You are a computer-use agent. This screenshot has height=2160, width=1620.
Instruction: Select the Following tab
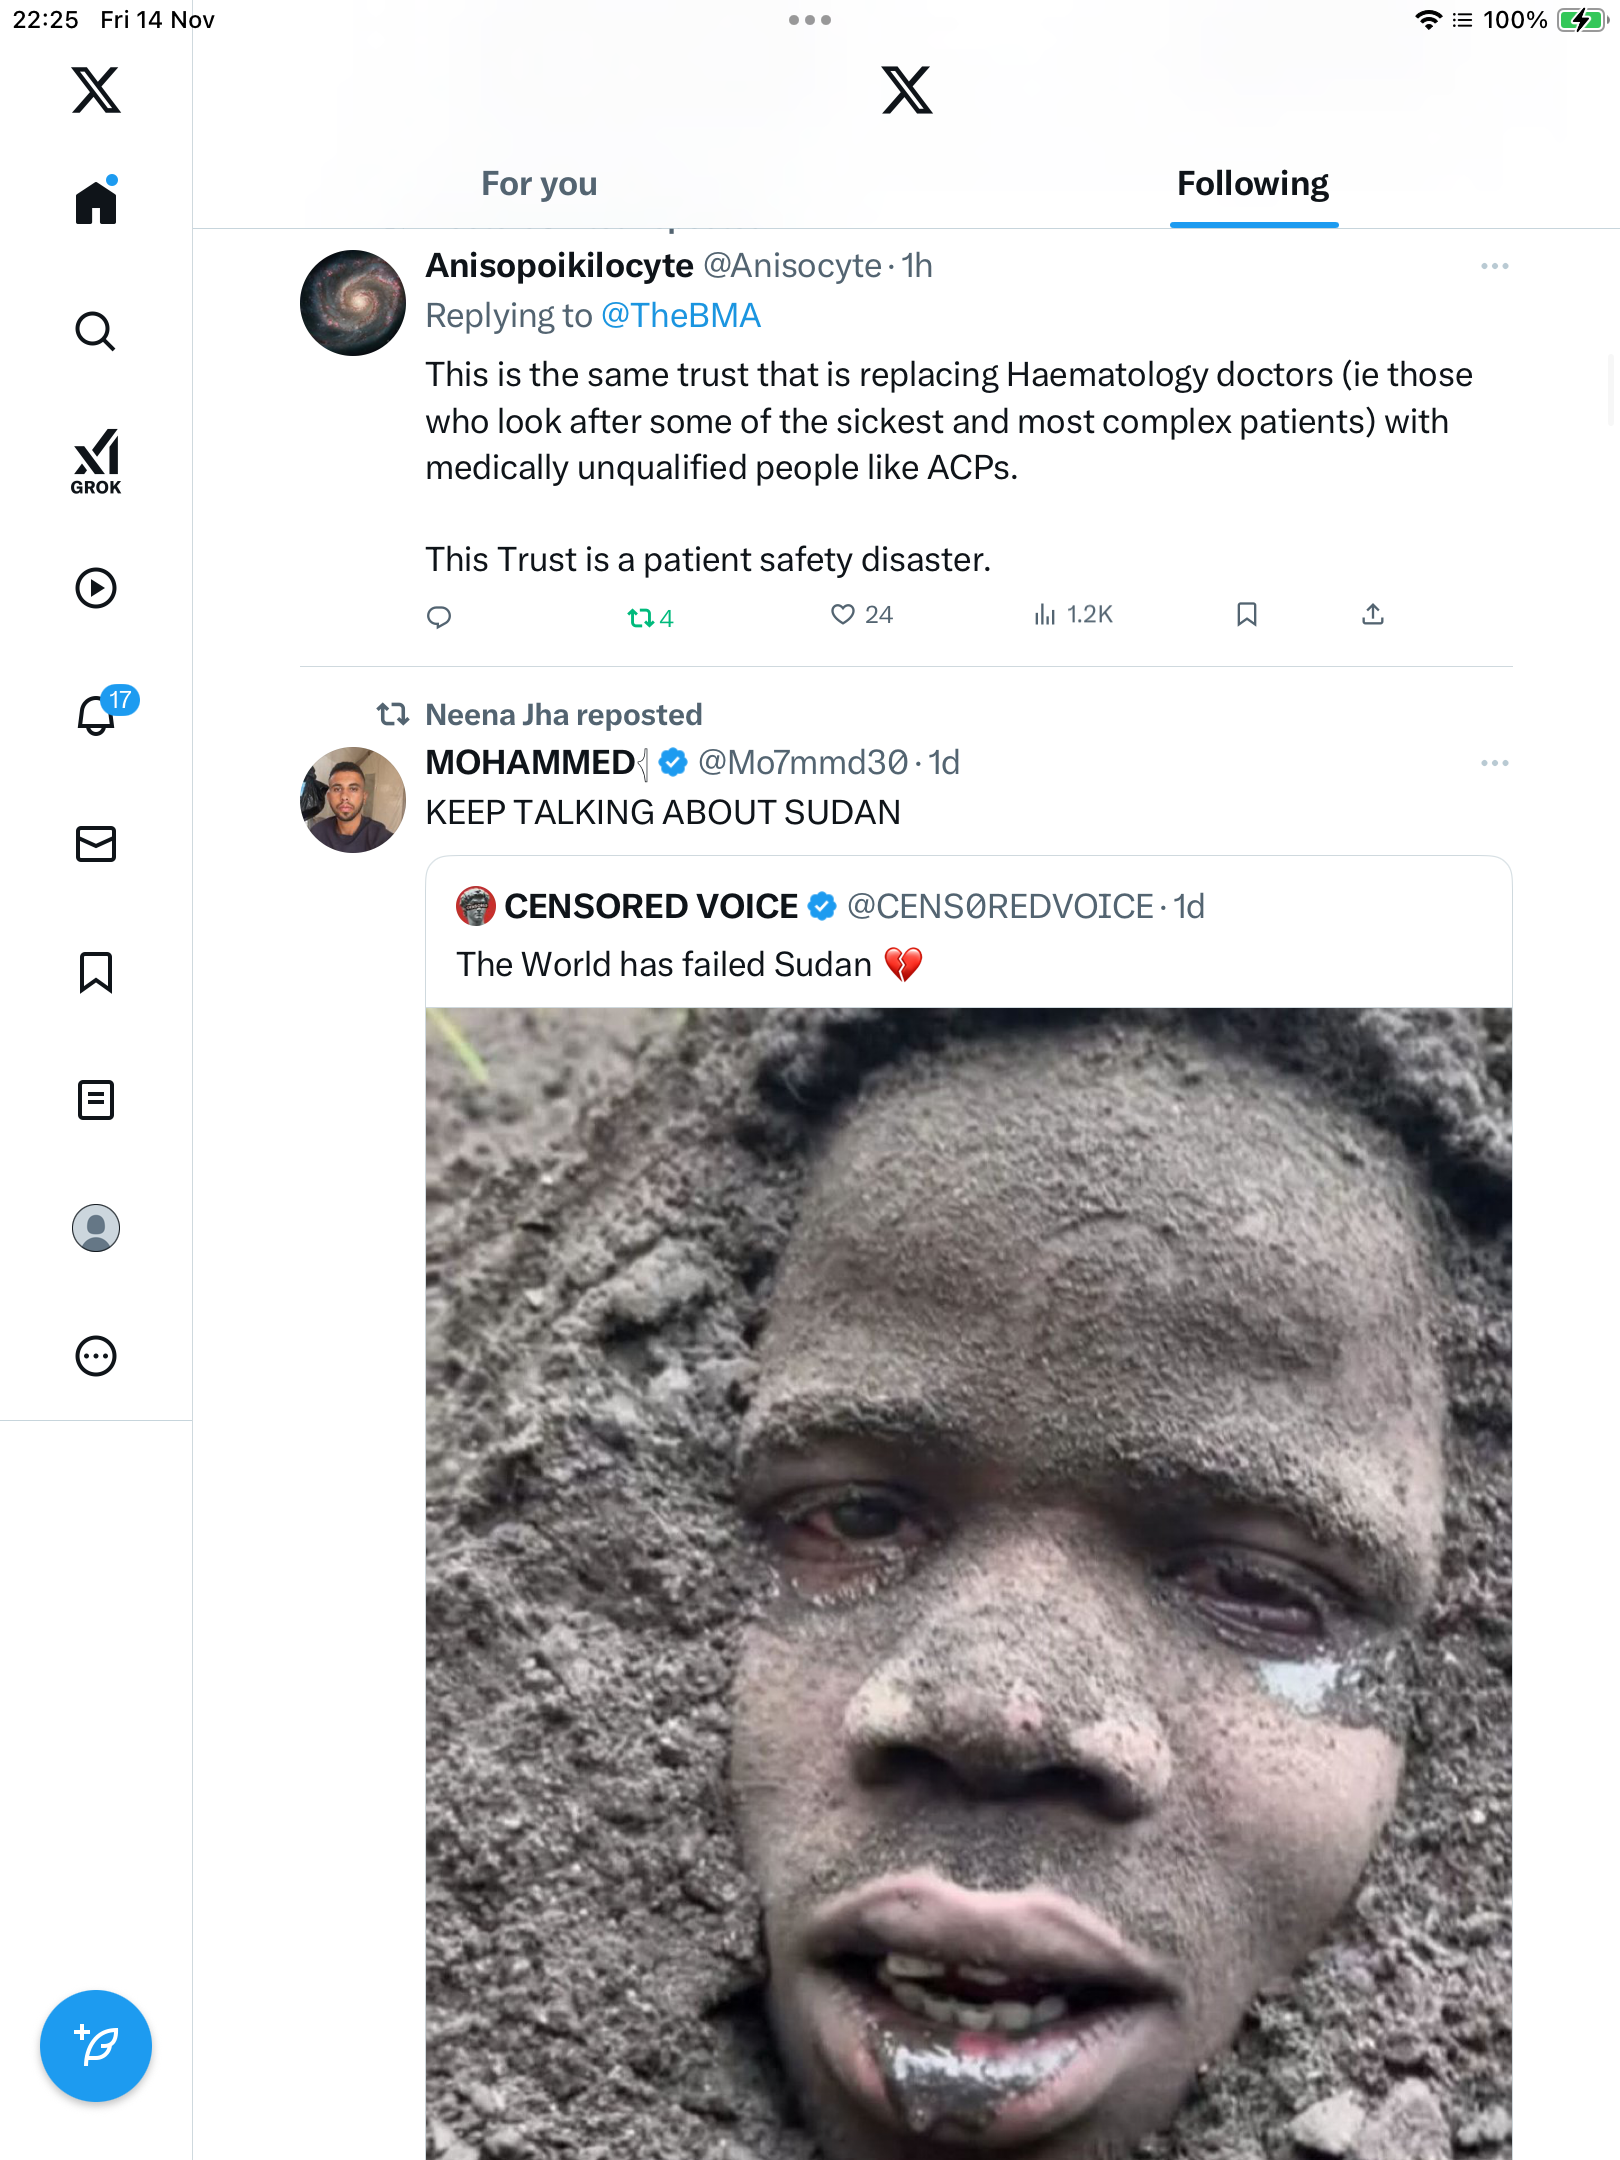[x=1253, y=184]
